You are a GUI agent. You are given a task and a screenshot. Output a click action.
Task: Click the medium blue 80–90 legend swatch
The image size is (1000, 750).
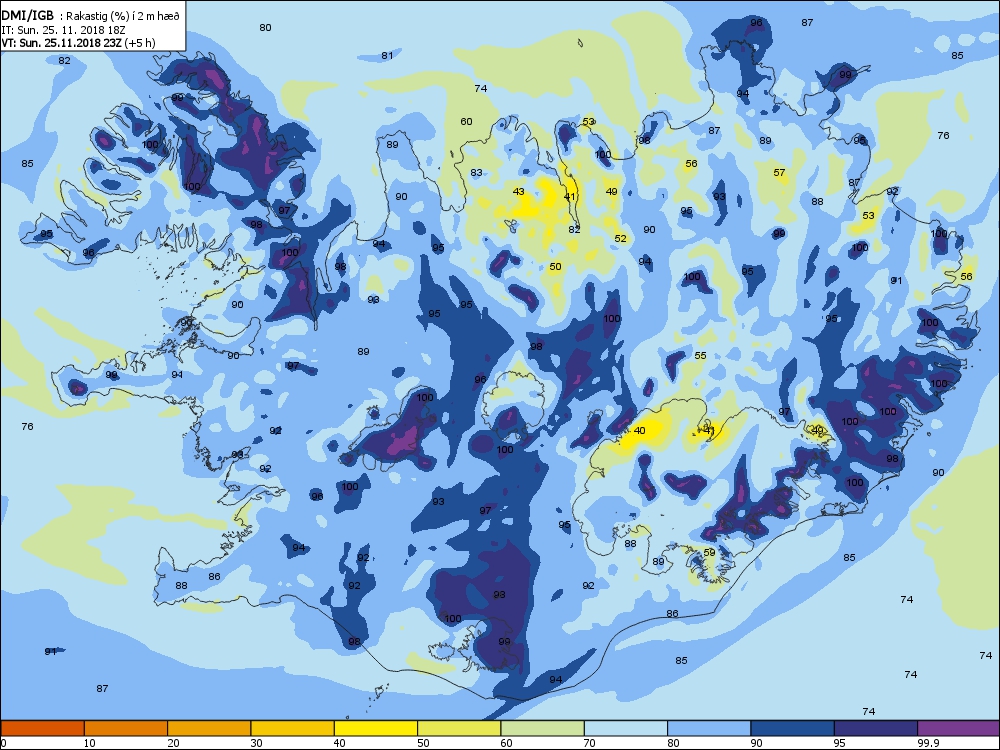pos(709,728)
